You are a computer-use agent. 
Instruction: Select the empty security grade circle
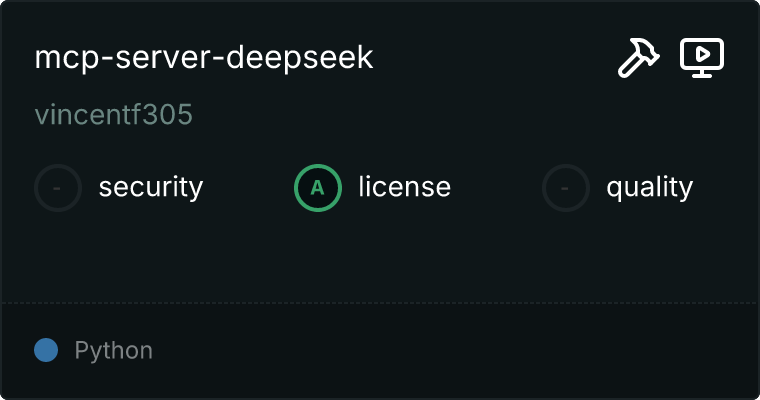point(58,188)
